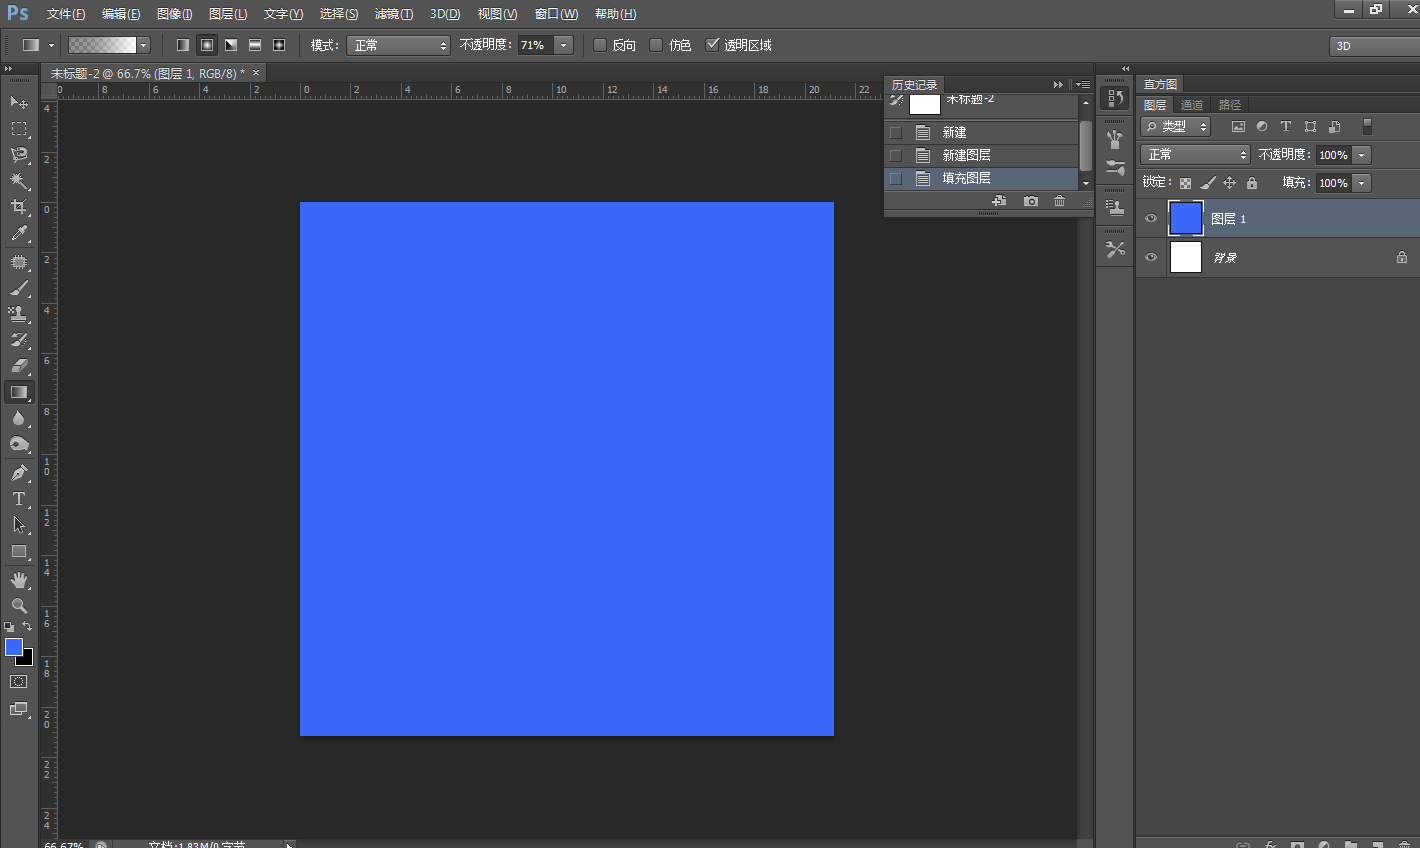Open the collapsed History panel icon
The width and height of the screenshot is (1420, 848).
1115,98
